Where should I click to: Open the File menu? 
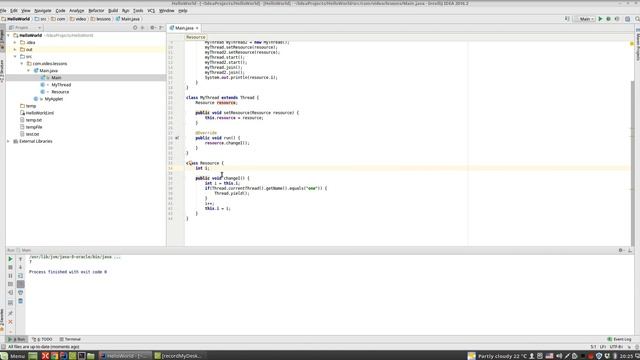click(3, 11)
